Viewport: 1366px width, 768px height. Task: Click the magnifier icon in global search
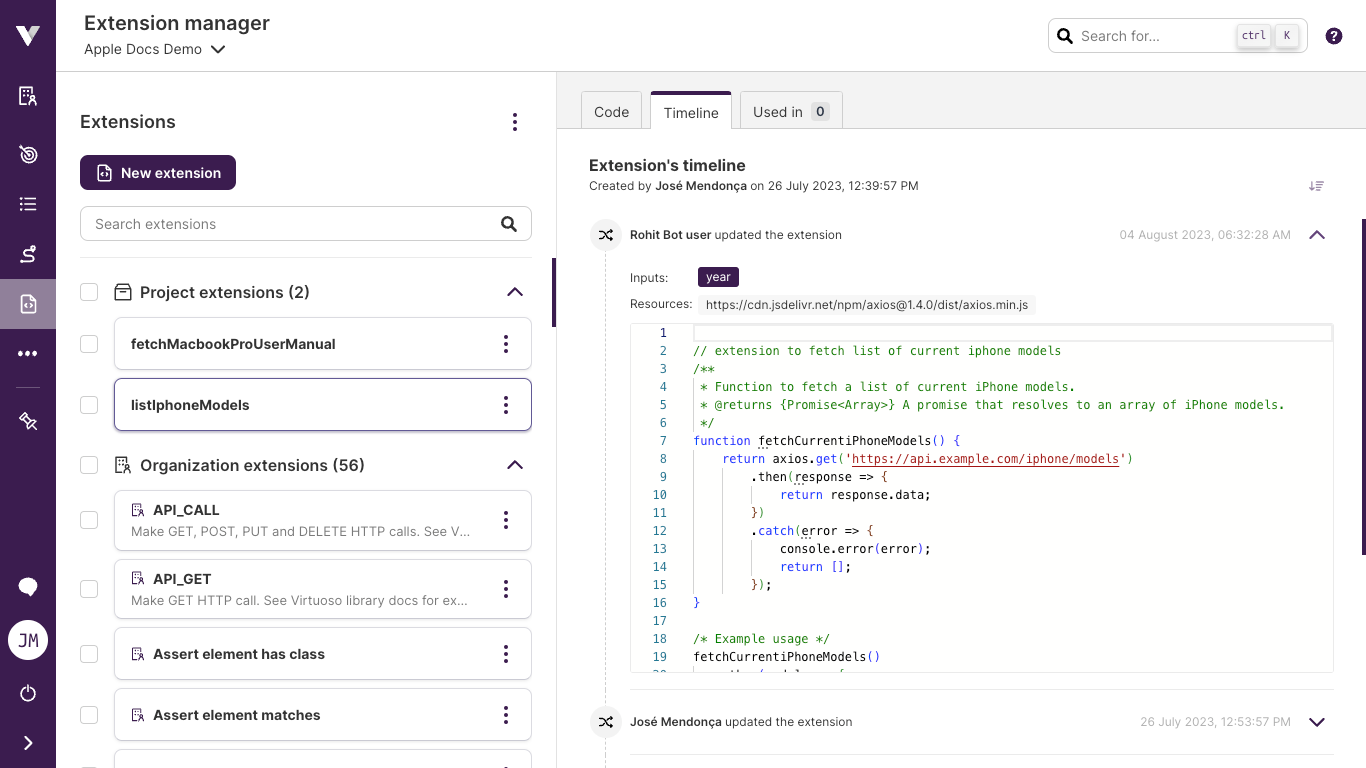tap(1065, 36)
